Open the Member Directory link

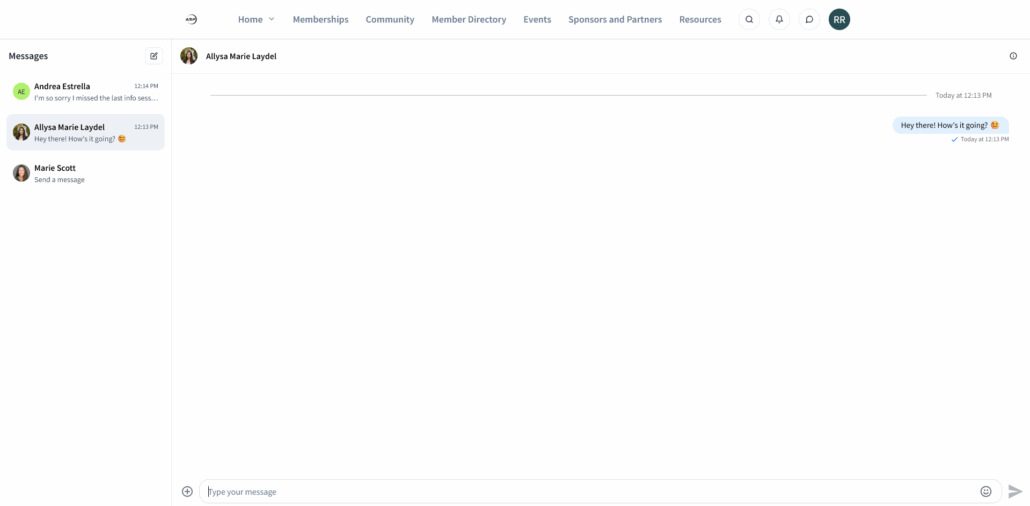[x=469, y=19]
